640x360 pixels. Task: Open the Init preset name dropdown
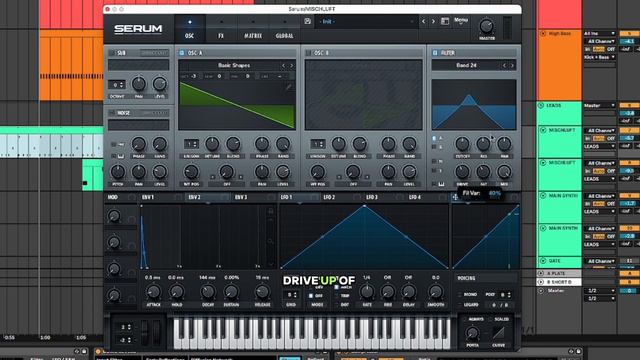tap(366, 21)
